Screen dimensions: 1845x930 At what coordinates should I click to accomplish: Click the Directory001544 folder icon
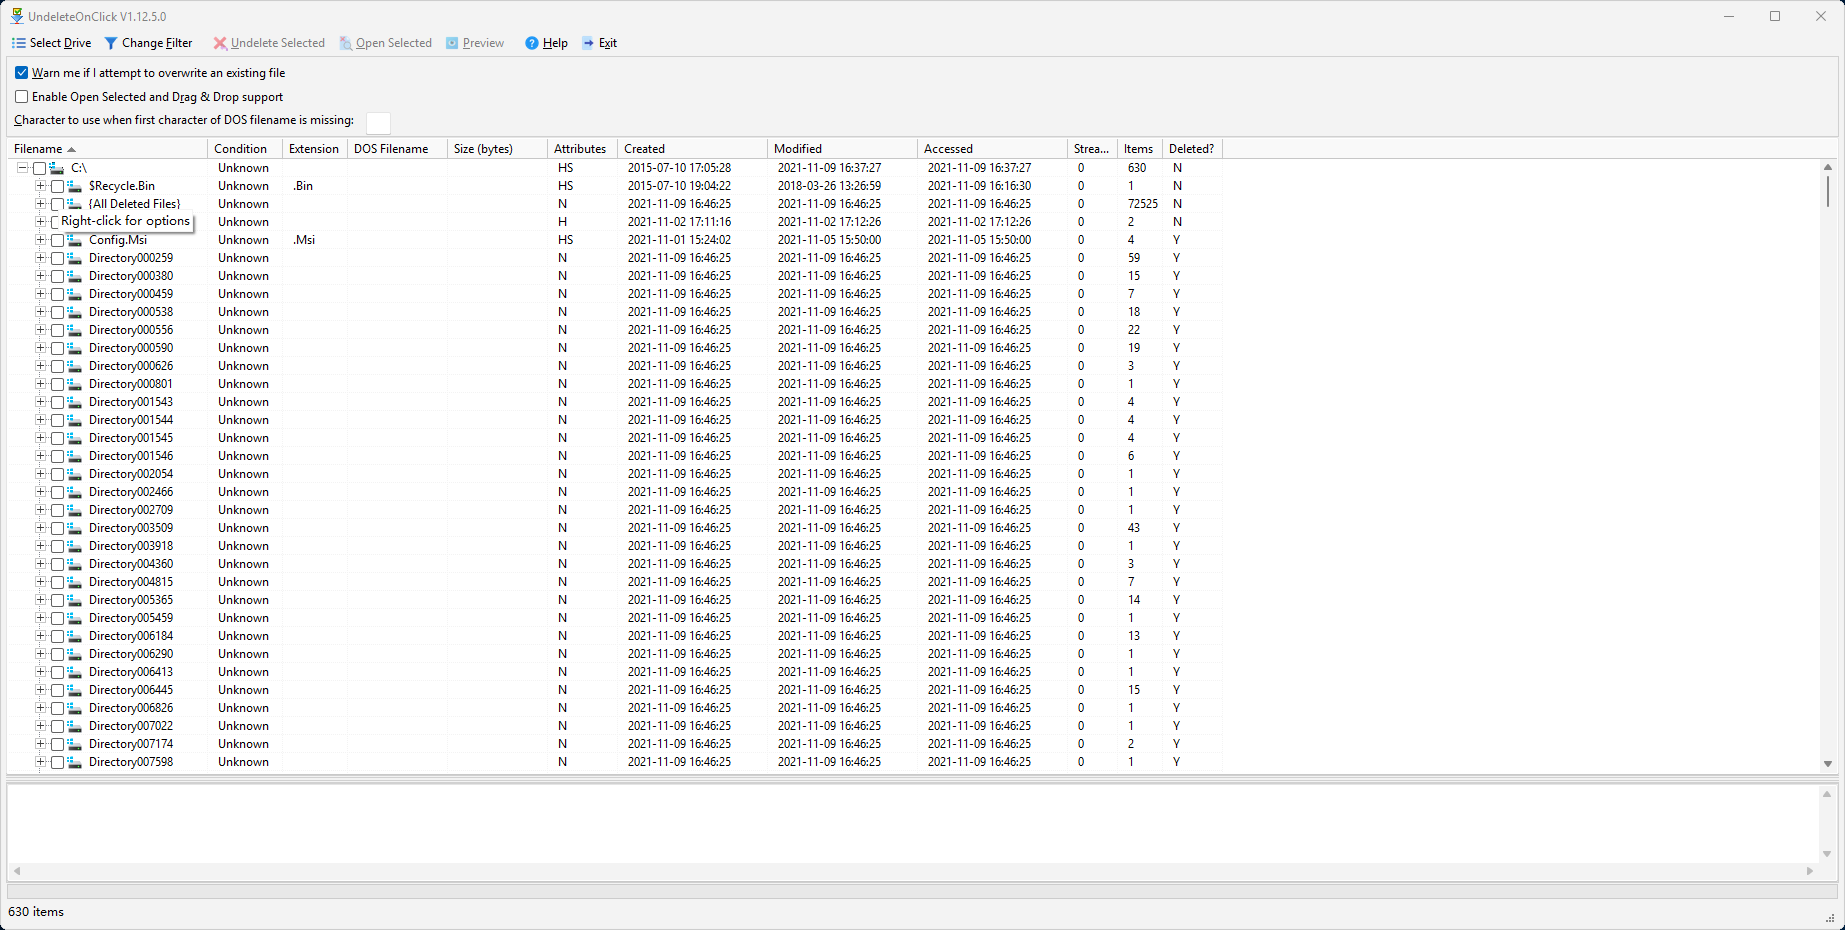click(x=74, y=420)
